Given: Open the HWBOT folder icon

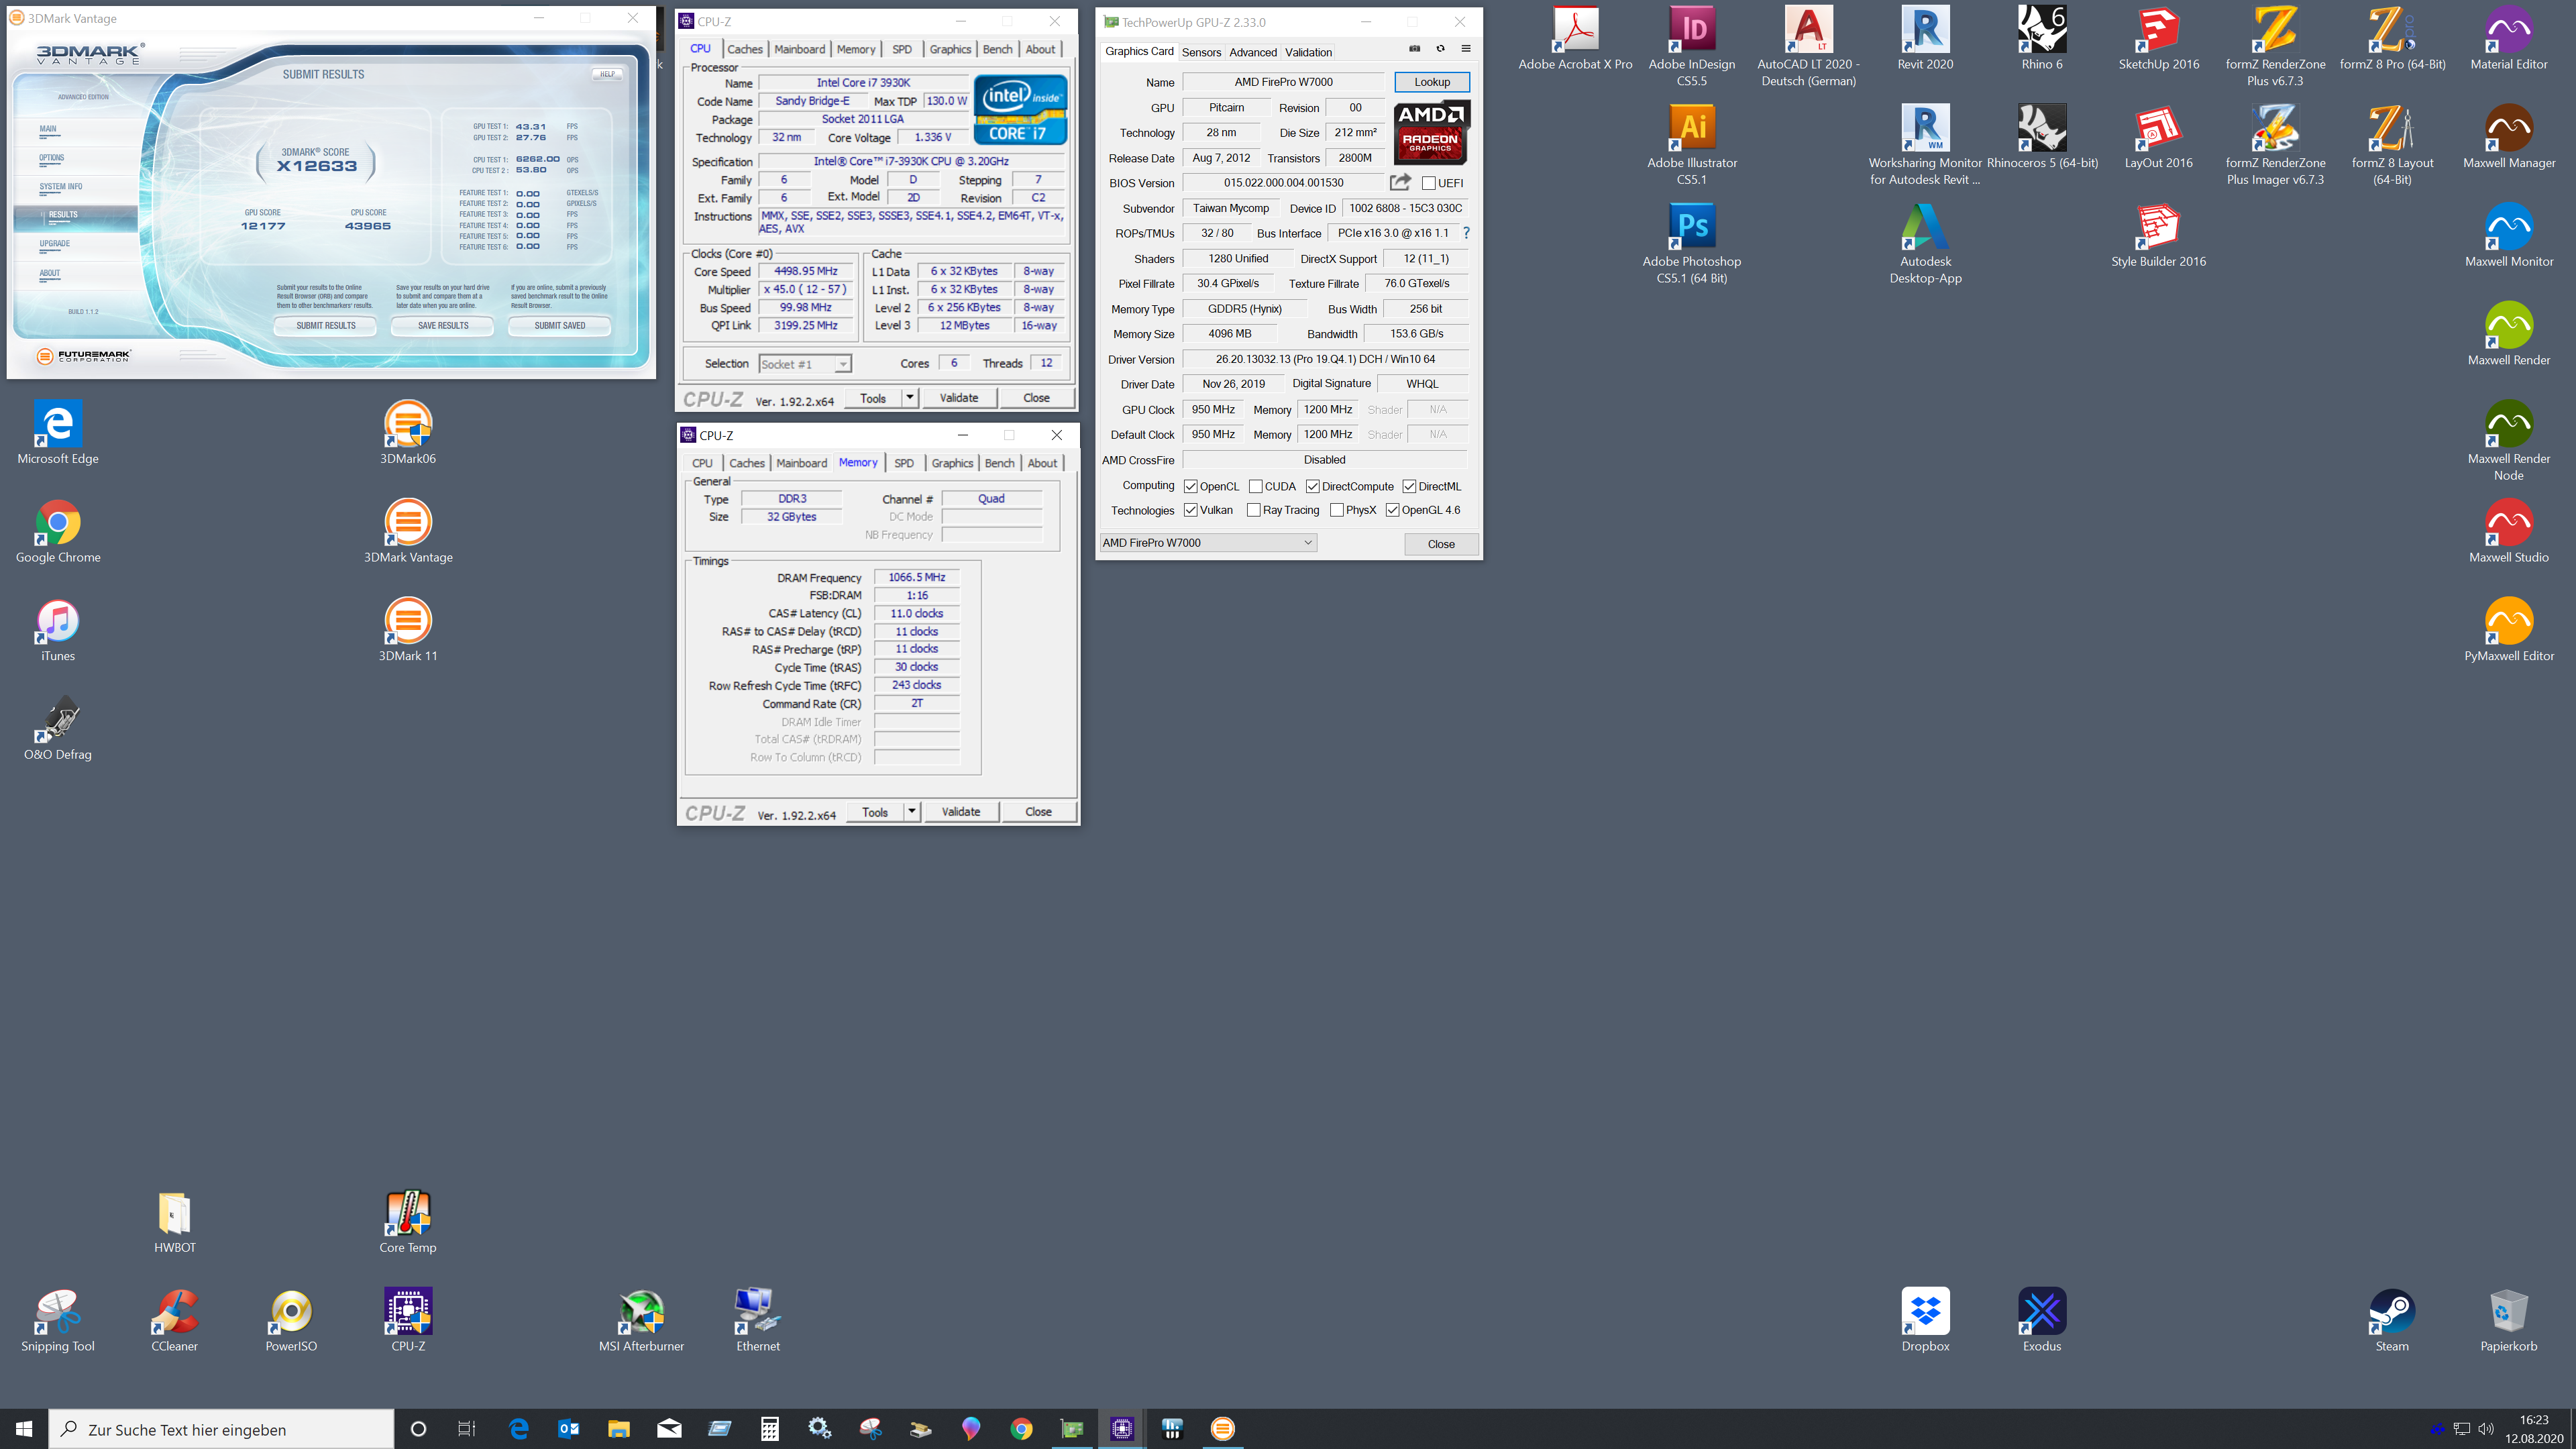Looking at the screenshot, I should click(174, 1221).
